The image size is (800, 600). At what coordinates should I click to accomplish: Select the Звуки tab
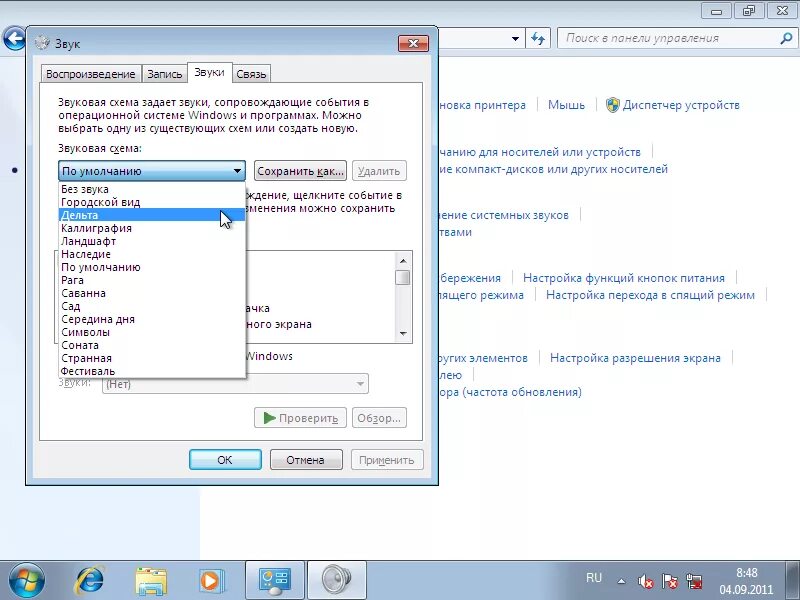tap(210, 72)
